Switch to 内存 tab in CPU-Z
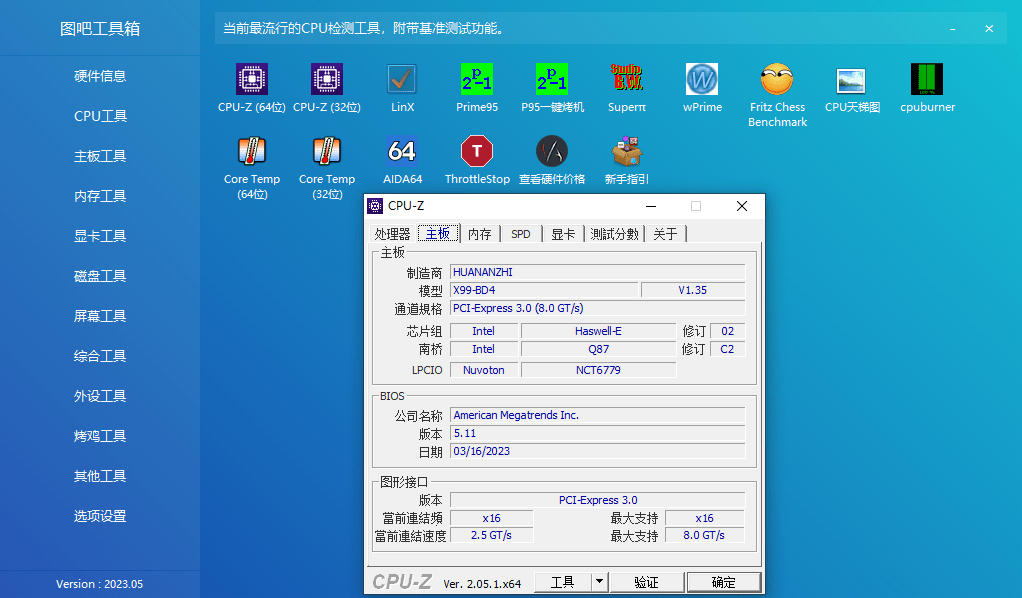The width and height of the screenshot is (1022, 598). point(480,234)
